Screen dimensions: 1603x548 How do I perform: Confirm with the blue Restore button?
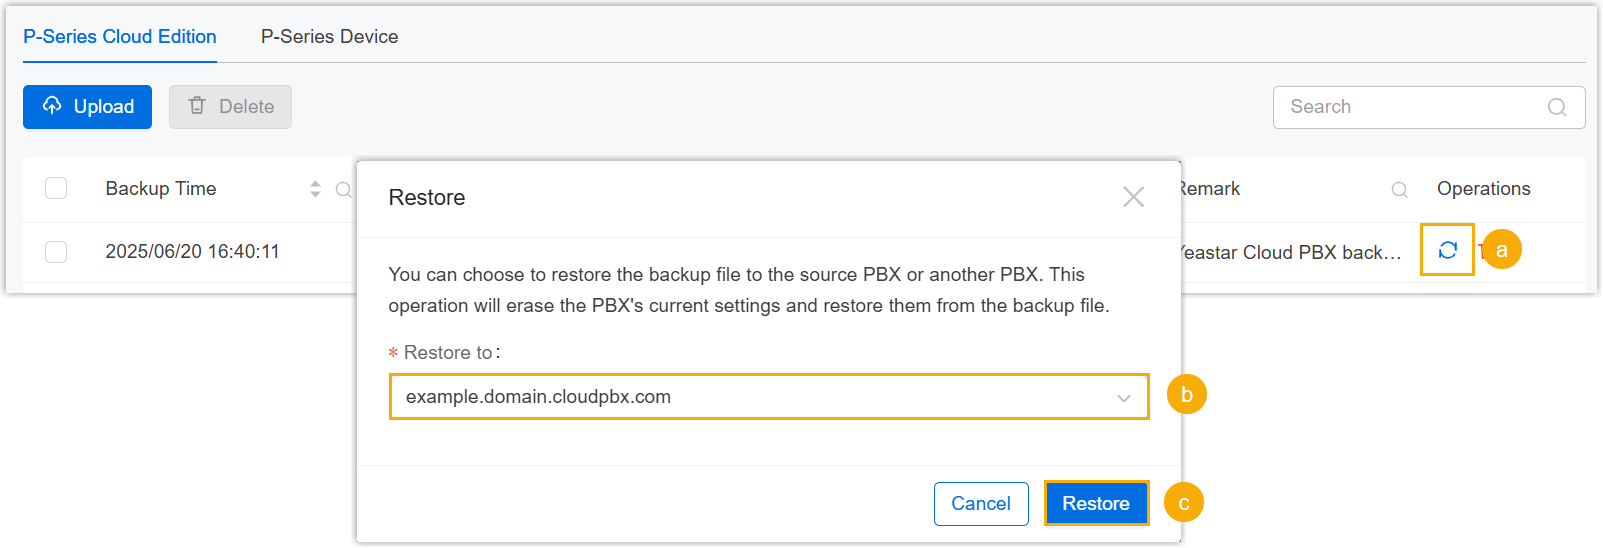click(1095, 503)
